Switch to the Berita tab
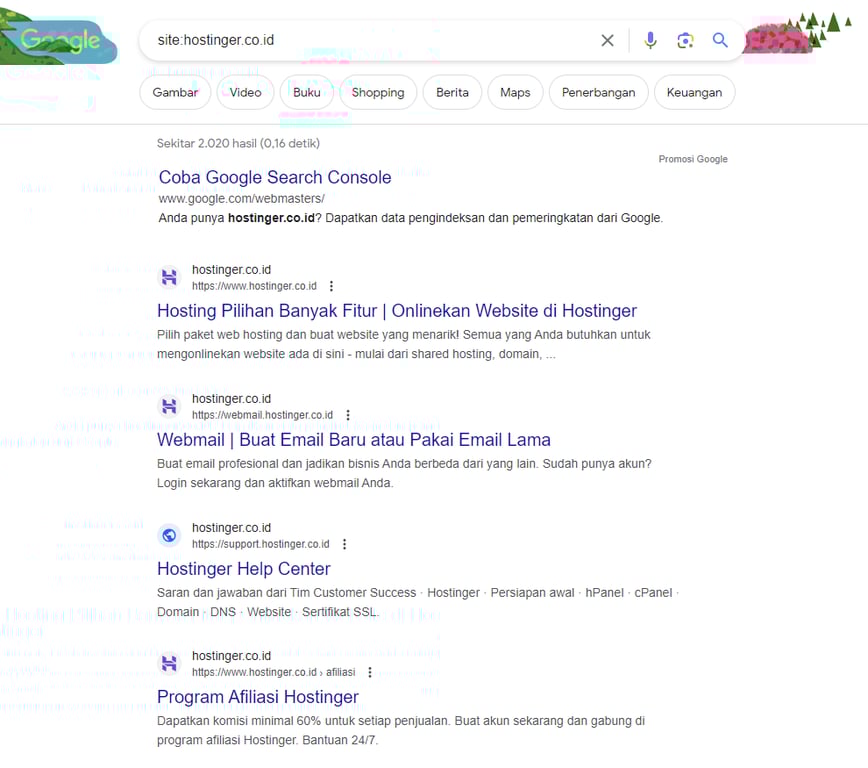The width and height of the screenshot is (868, 768). tap(452, 92)
